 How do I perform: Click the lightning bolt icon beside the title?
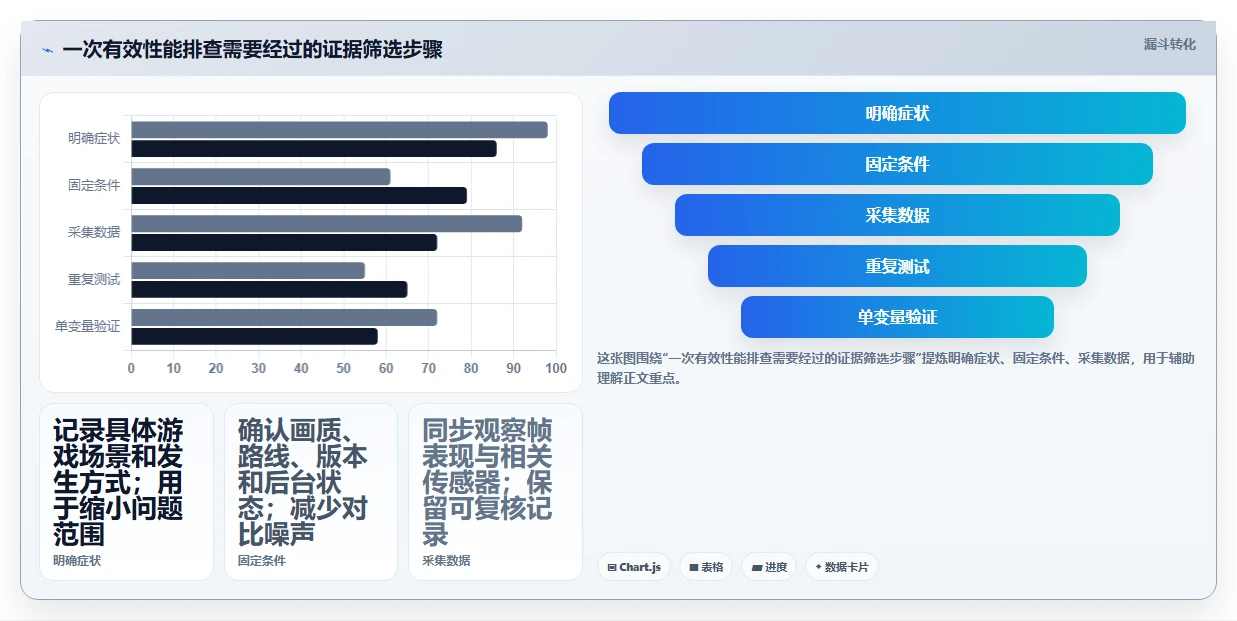[x=47, y=50]
